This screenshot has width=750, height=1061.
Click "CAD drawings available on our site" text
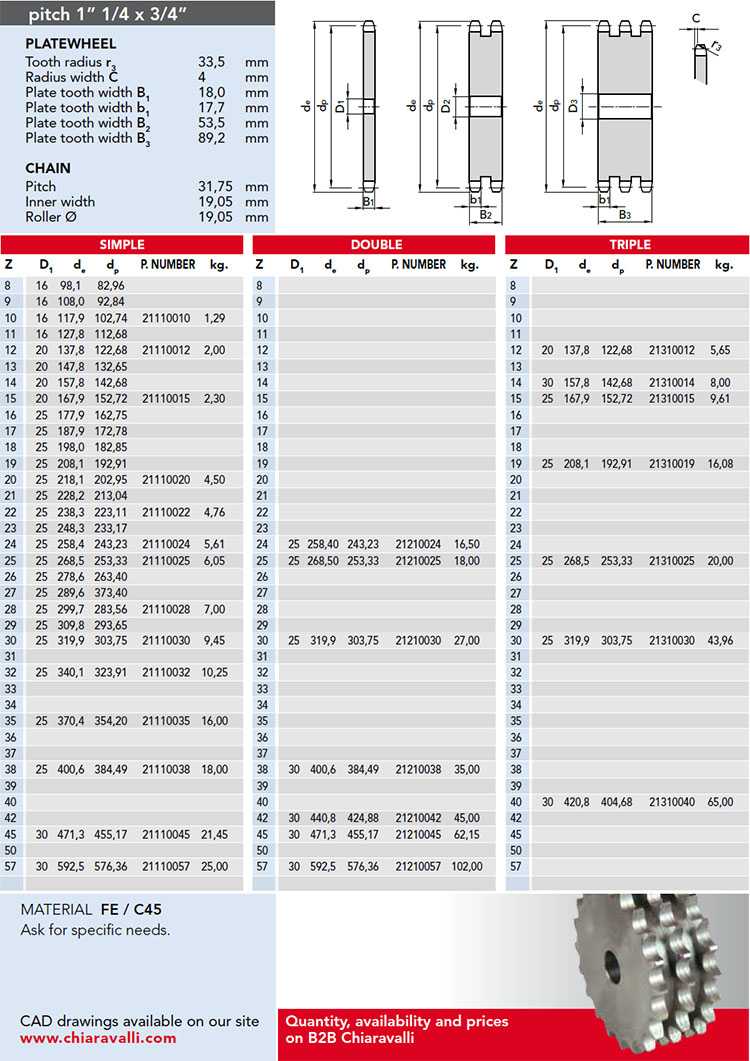coord(139,1021)
